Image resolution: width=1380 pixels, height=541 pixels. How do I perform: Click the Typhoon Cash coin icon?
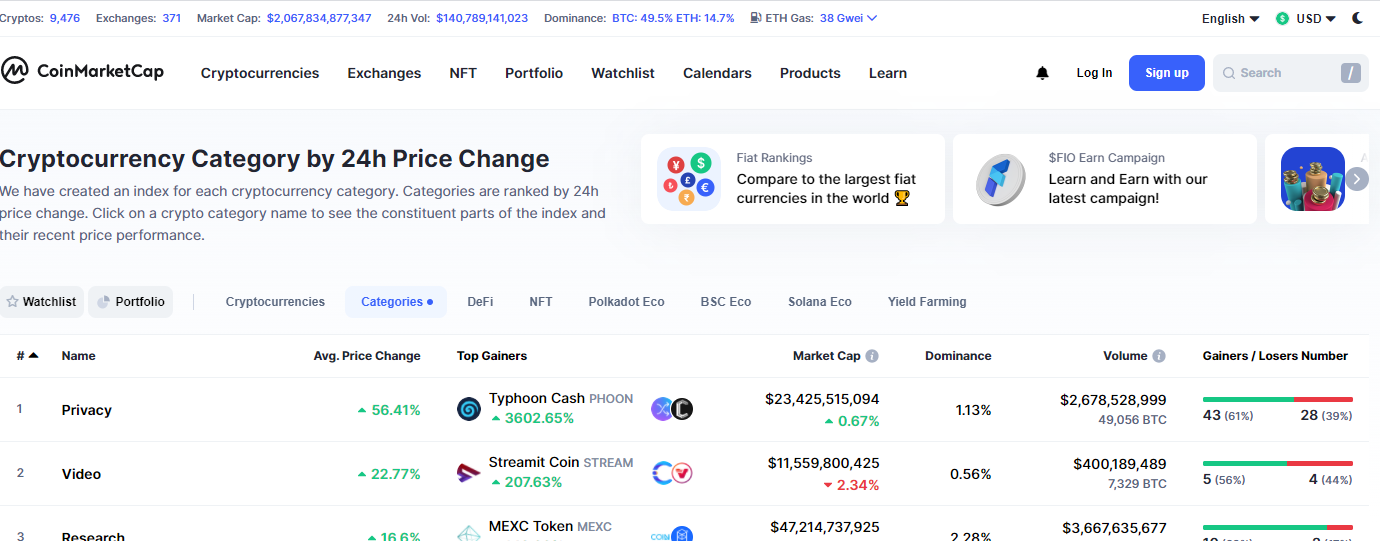tap(469, 409)
